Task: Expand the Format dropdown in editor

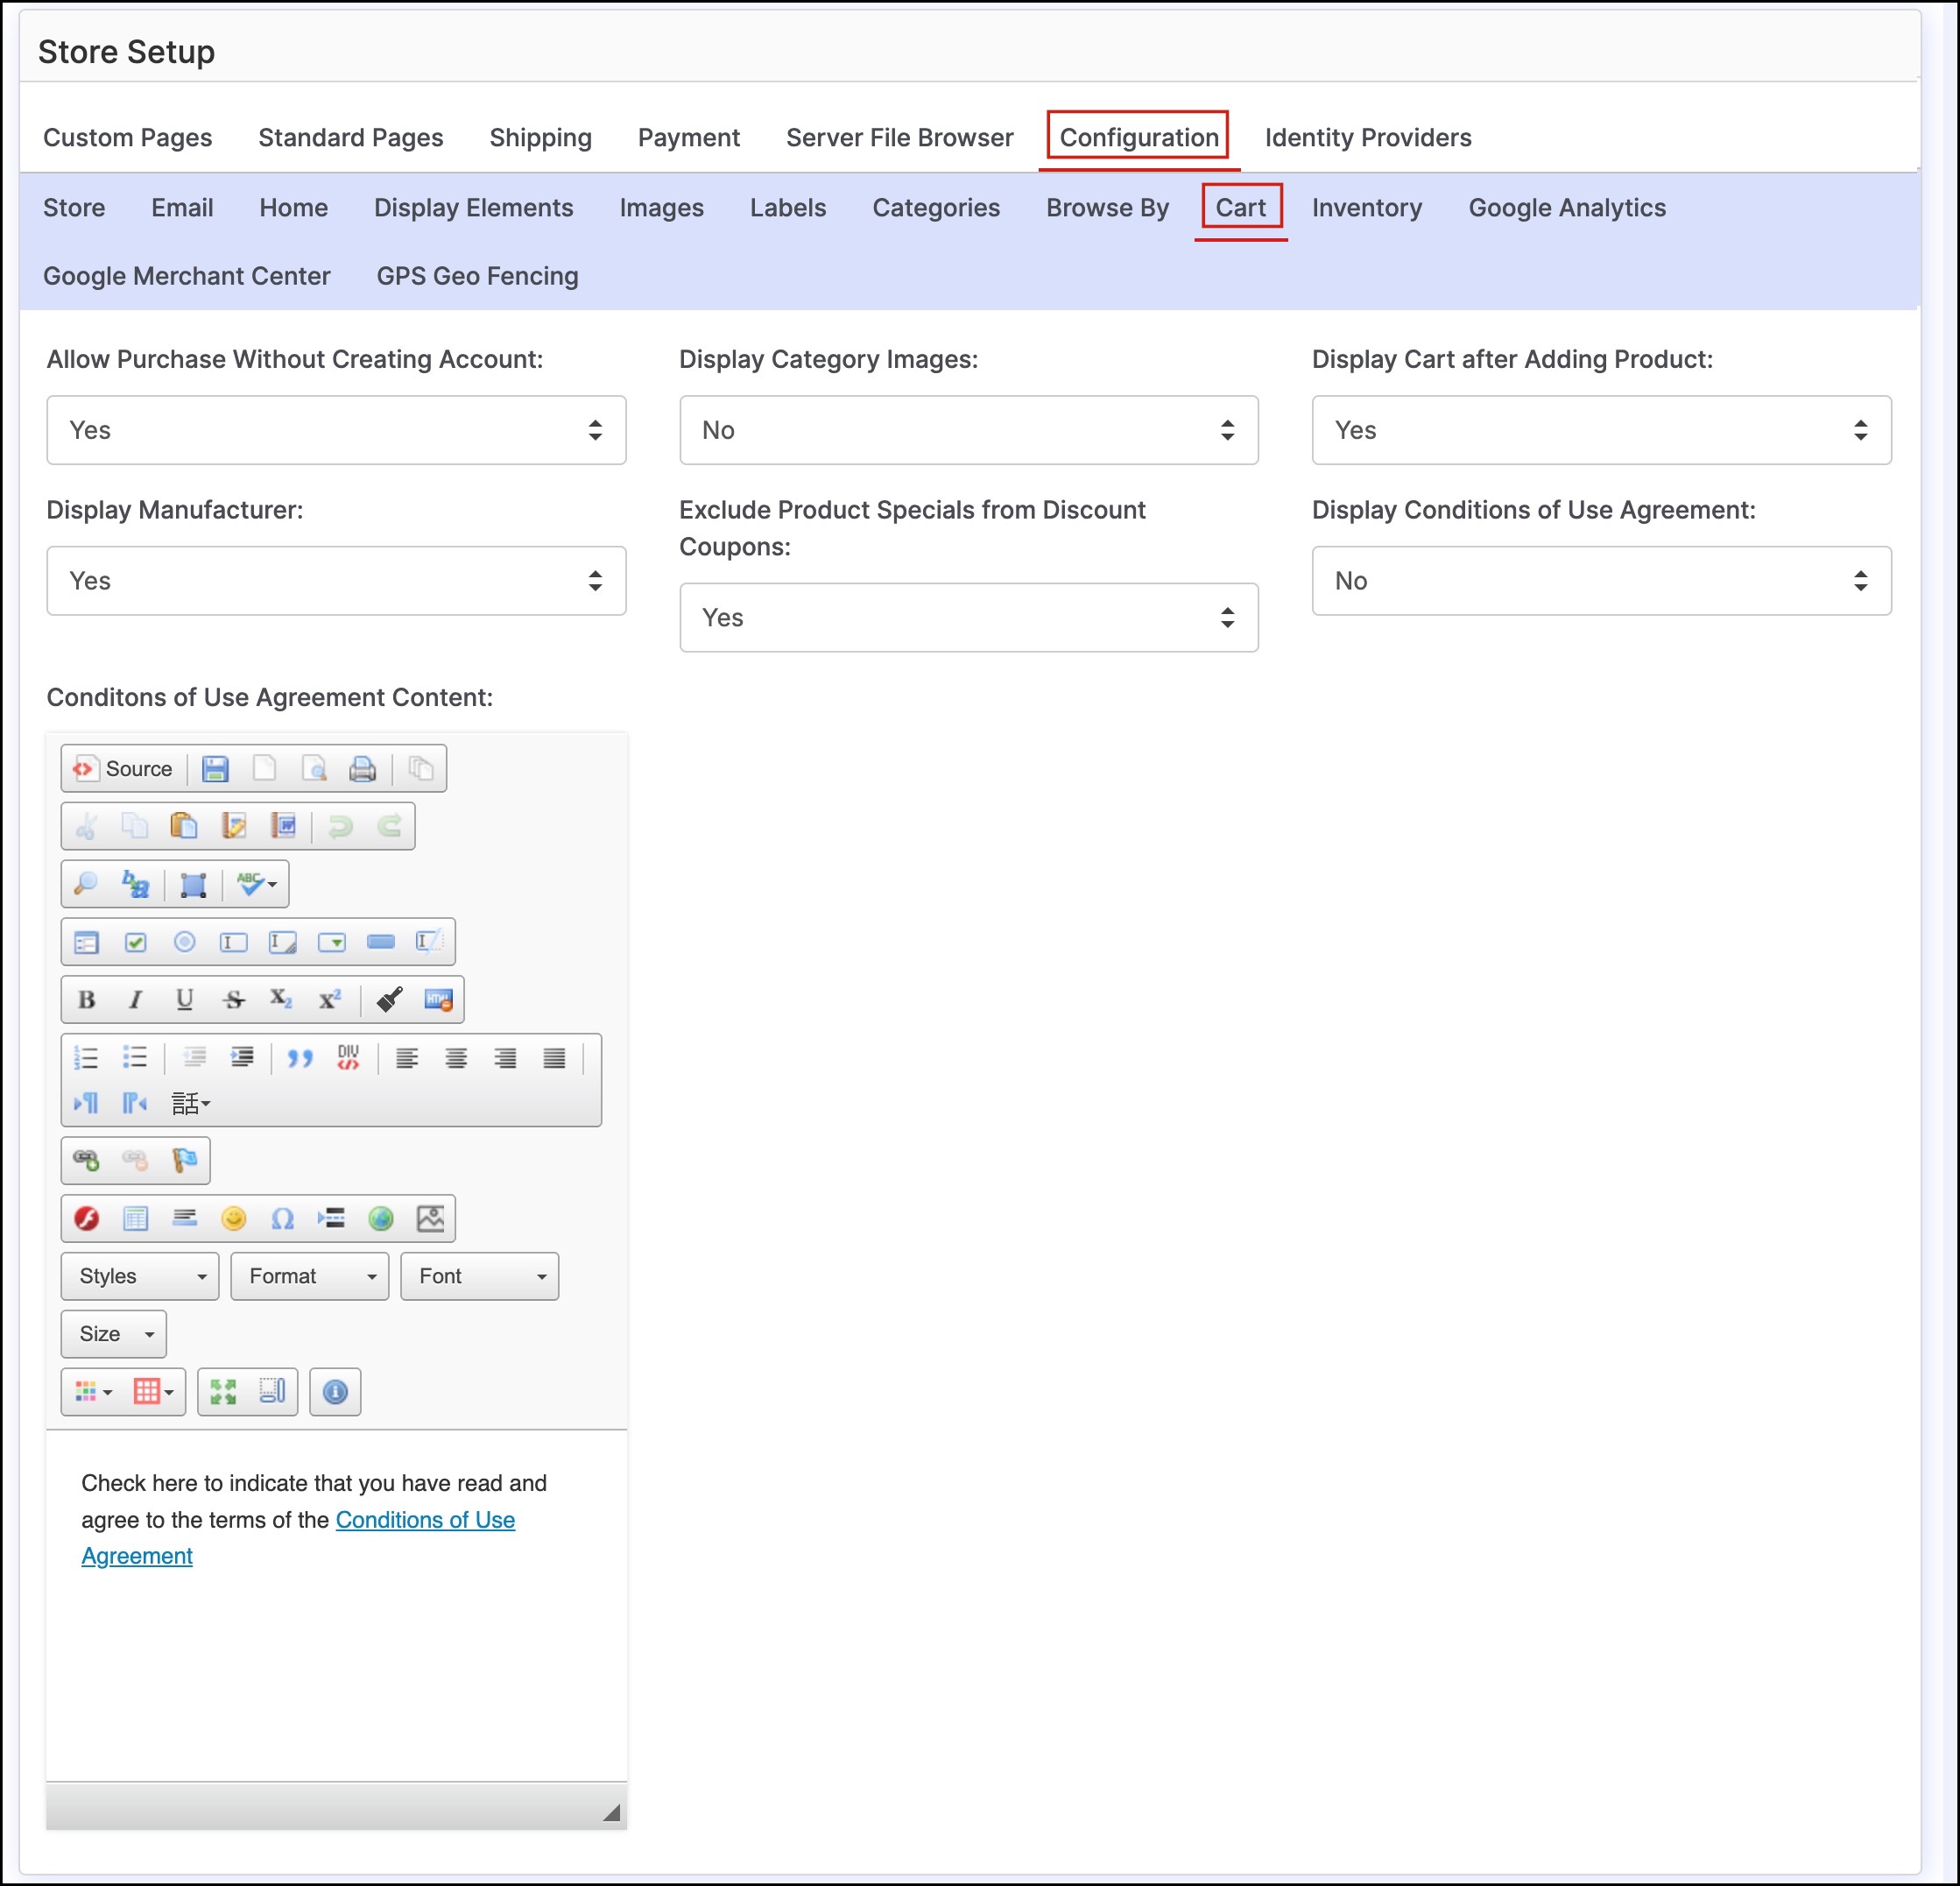Action: [309, 1276]
